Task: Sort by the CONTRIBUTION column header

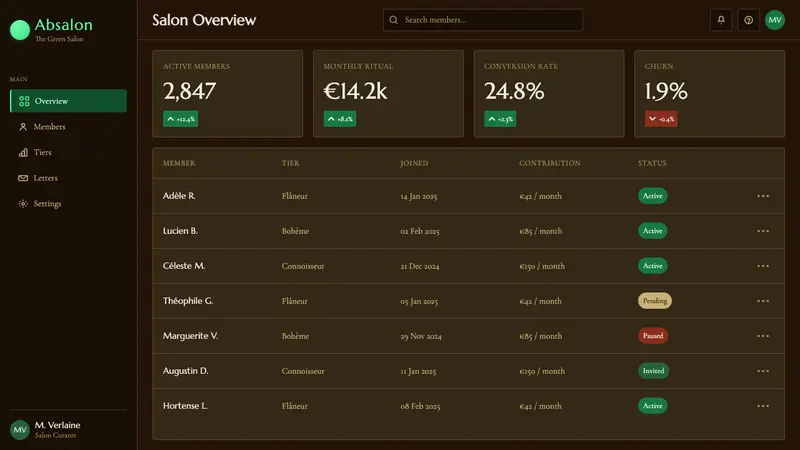Action: 549,163
